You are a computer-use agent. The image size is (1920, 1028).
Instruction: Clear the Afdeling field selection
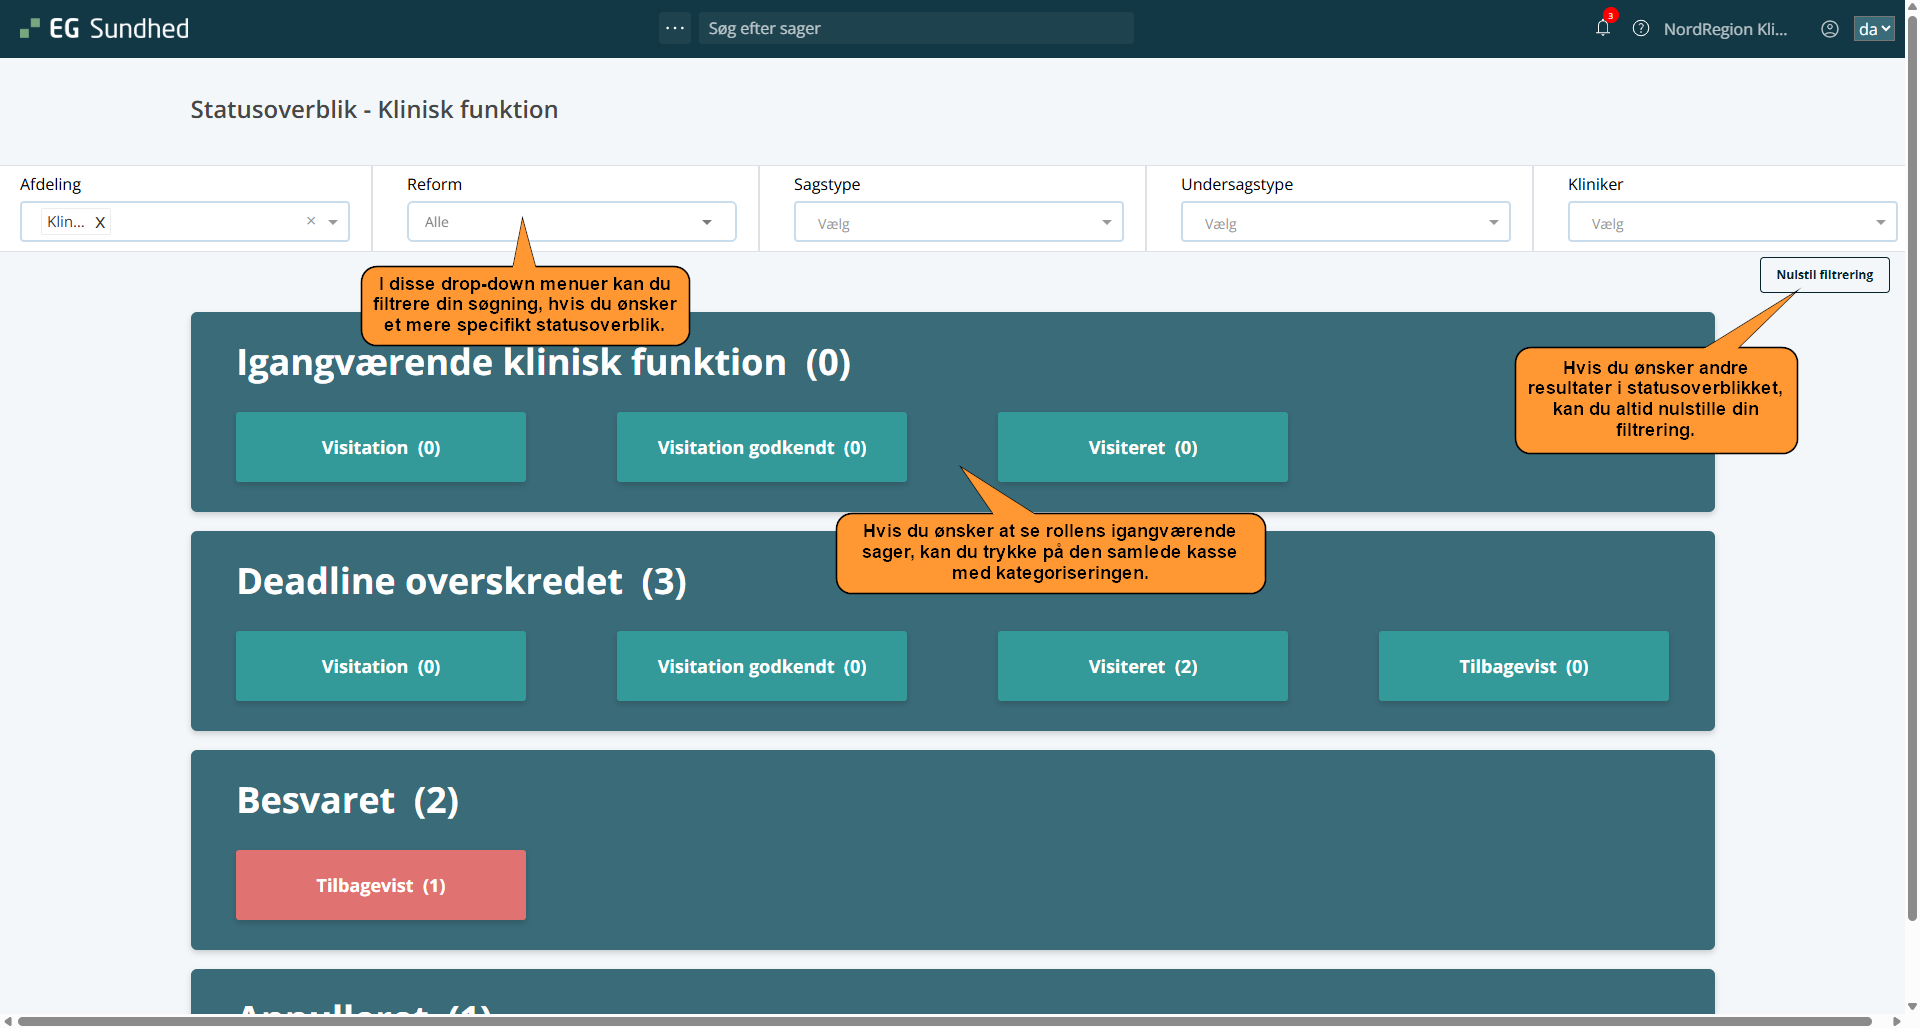coord(311,221)
